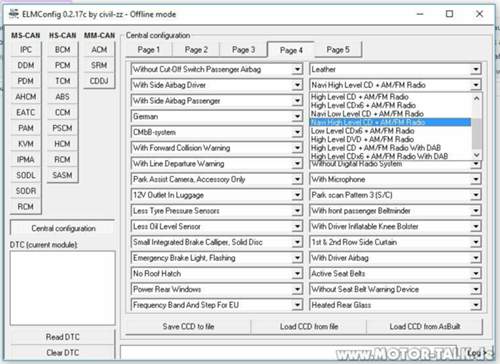
Task: Expand the Active Seat Belts dropdown
Action: [476, 274]
